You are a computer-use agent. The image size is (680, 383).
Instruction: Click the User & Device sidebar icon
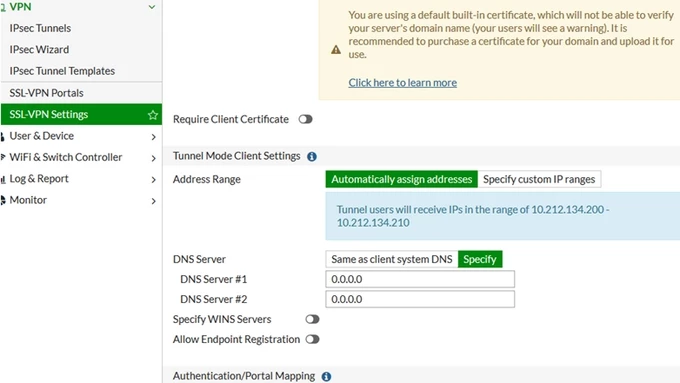[2, 137]
